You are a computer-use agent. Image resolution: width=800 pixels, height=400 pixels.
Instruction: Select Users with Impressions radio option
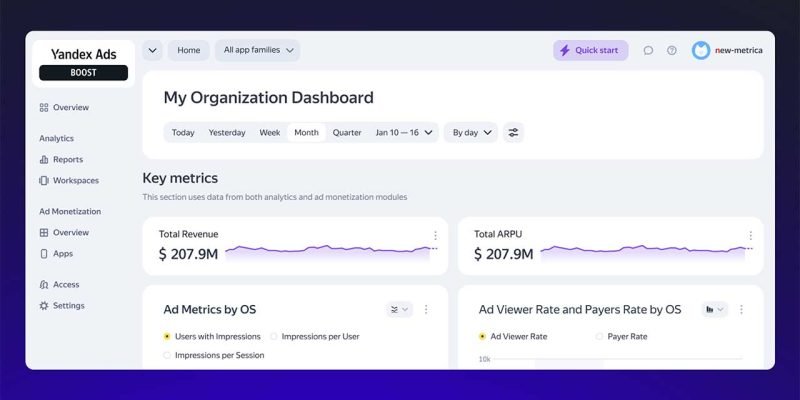point(167,337)
